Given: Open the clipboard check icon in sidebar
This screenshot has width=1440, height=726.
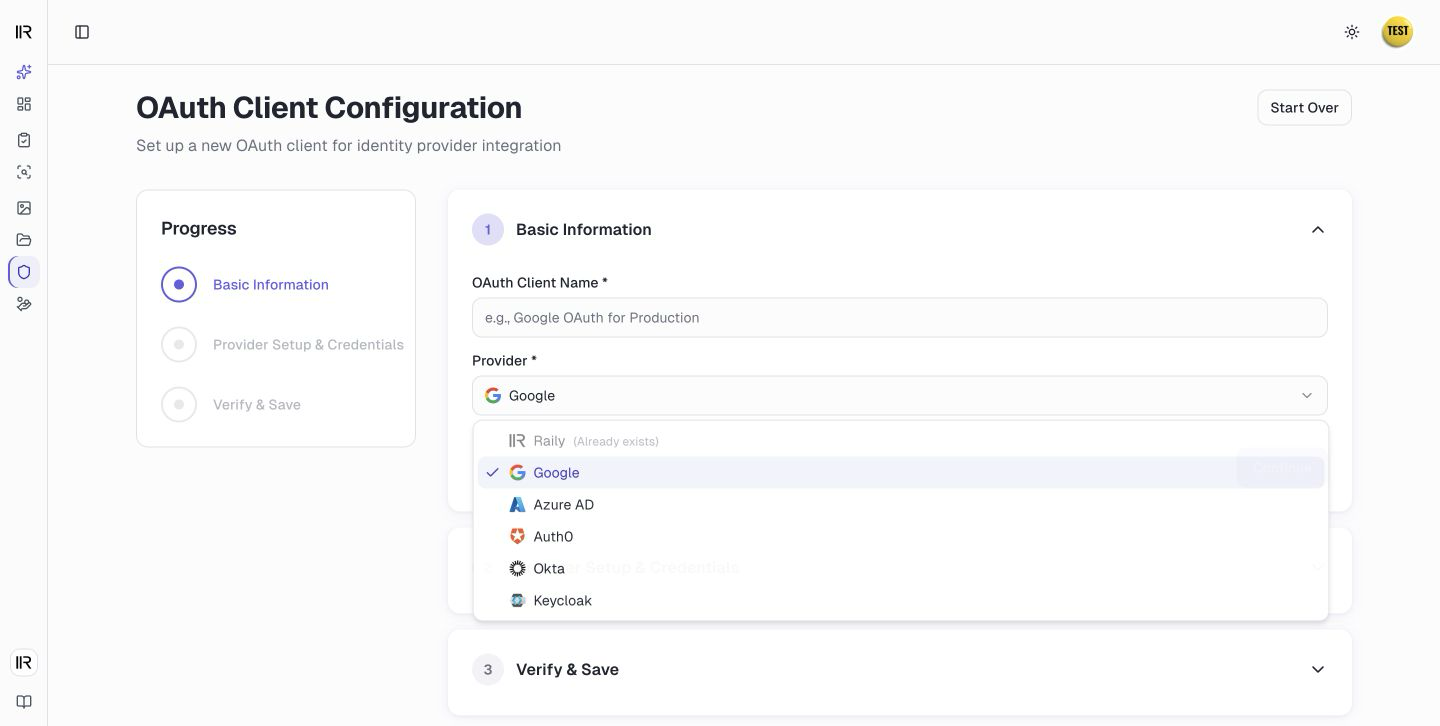Looking at the screenshot, I should click(24, 140).
